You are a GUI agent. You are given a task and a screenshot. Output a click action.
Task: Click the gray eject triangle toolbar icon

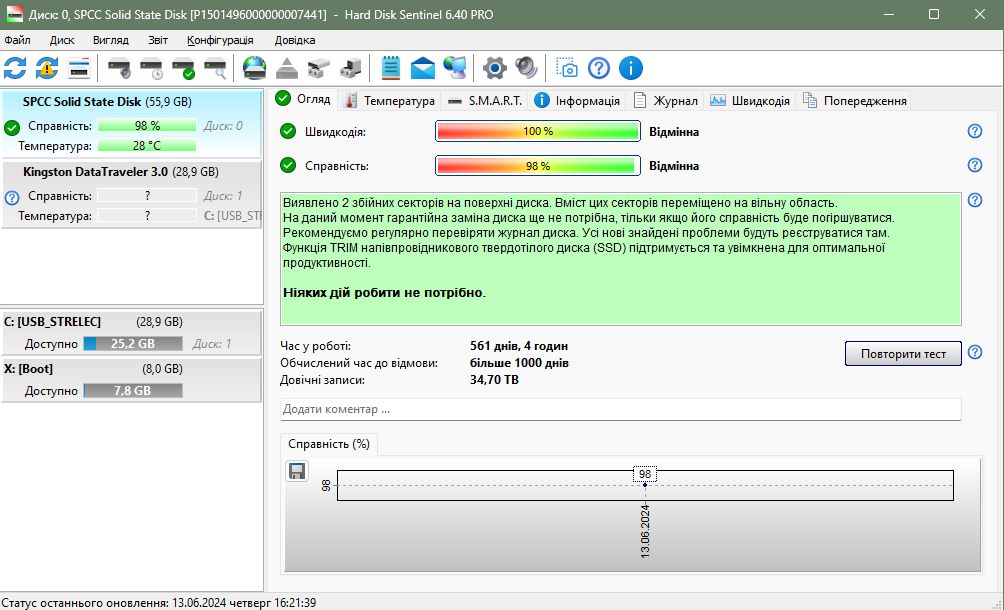pos(287,68)
